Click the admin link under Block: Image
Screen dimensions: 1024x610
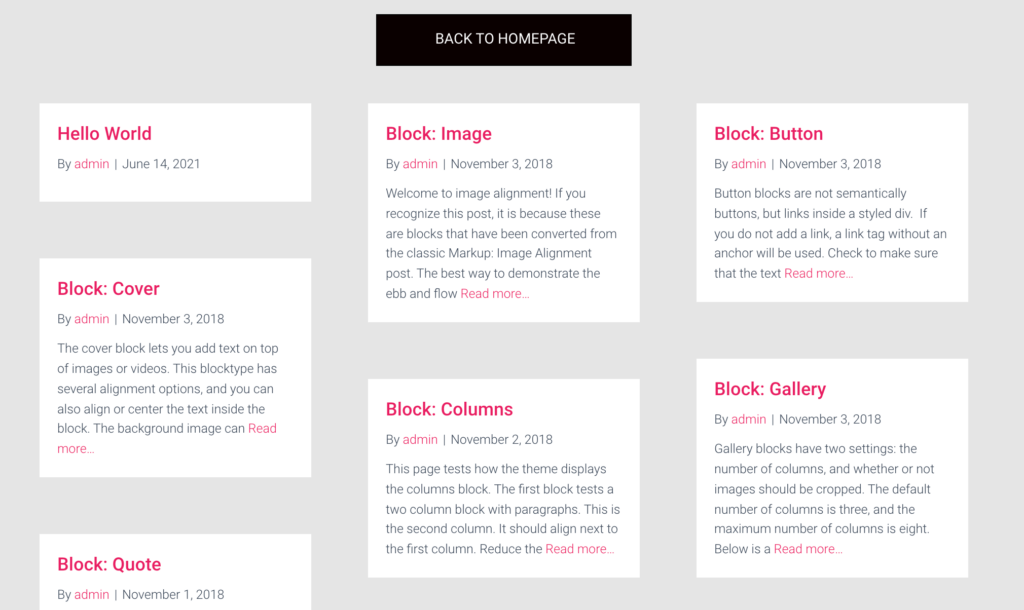pyautogui.click(x=420, y=163)
